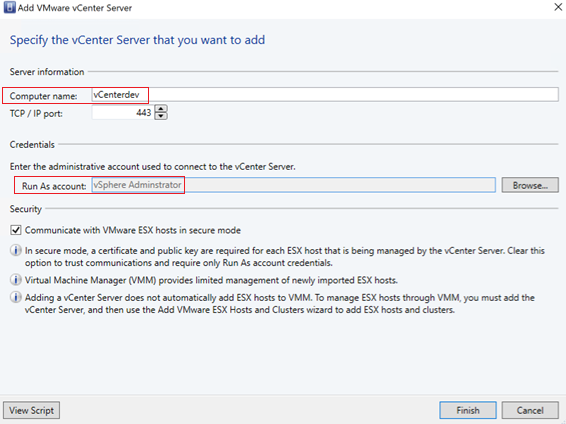Click the TCP / IP port number field
The width and height of the screenshot is (566, 424).
coord(123,113)
